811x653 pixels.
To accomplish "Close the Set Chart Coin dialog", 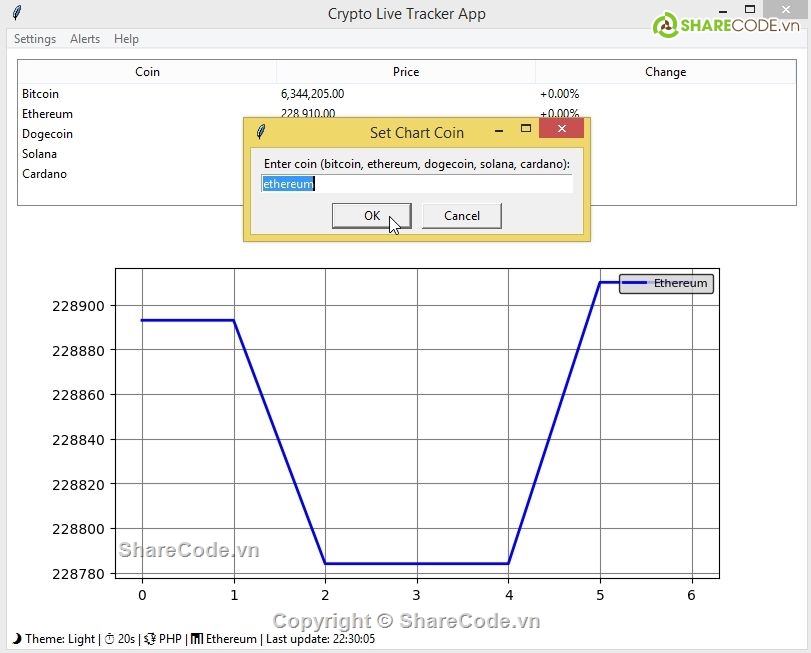I will click(561, 129).
